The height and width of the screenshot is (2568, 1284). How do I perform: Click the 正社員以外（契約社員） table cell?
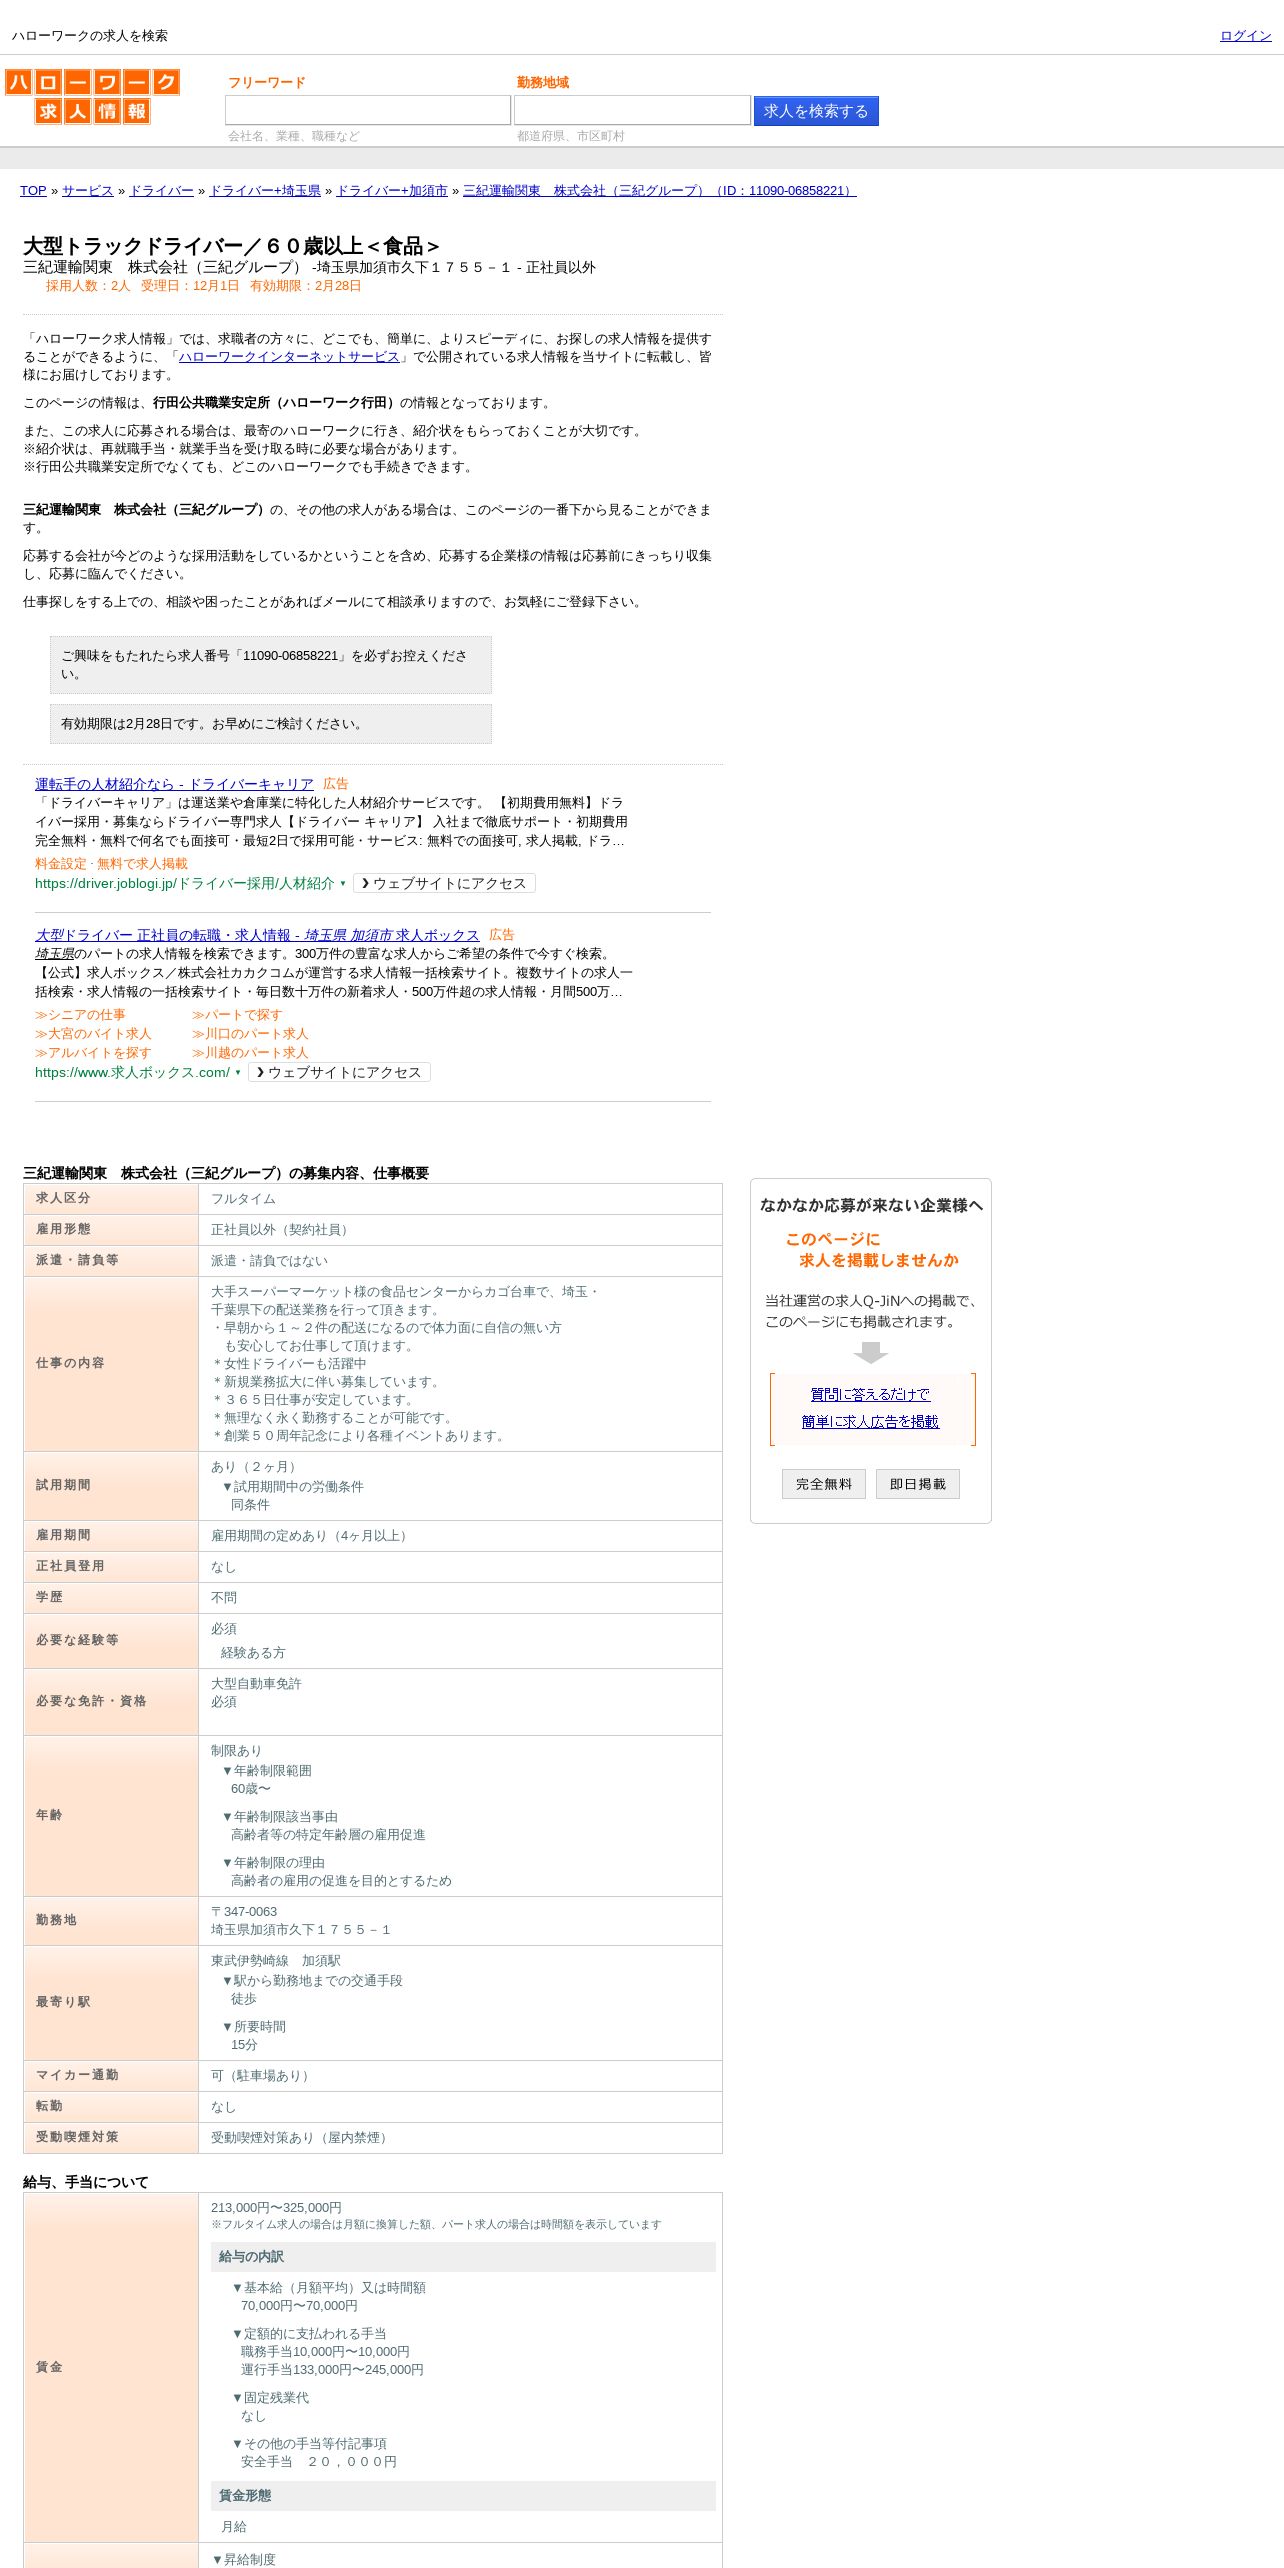[x=460, y=1230]
